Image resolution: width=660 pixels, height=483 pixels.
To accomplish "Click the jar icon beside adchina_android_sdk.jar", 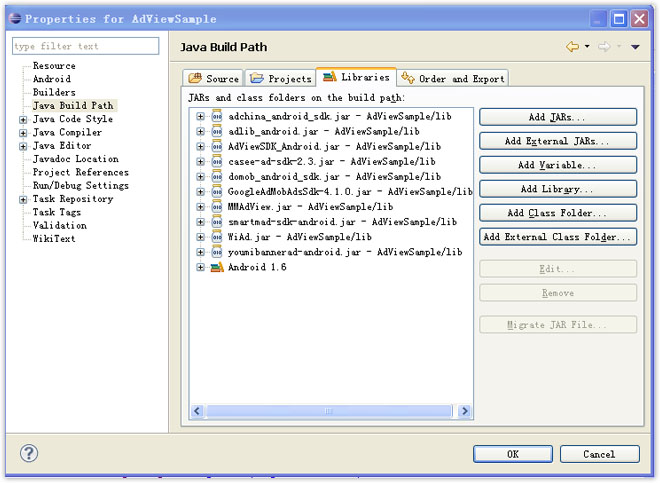I will tap(216, 116).
